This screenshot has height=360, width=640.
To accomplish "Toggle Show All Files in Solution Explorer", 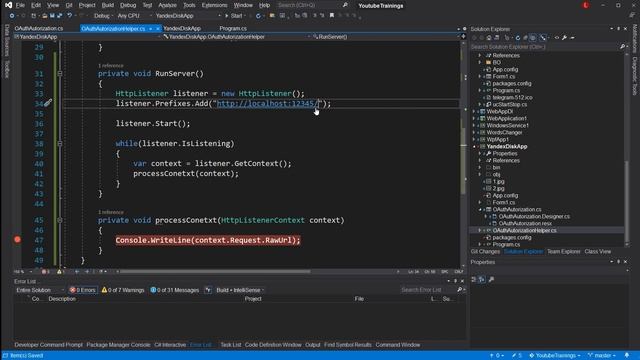I will coord(533,38).
